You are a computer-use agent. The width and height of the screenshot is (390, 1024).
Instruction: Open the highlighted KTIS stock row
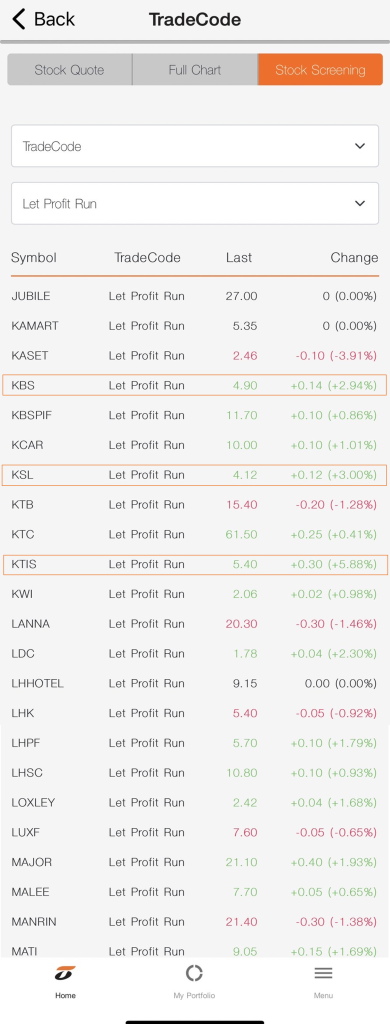click(195, 564)
